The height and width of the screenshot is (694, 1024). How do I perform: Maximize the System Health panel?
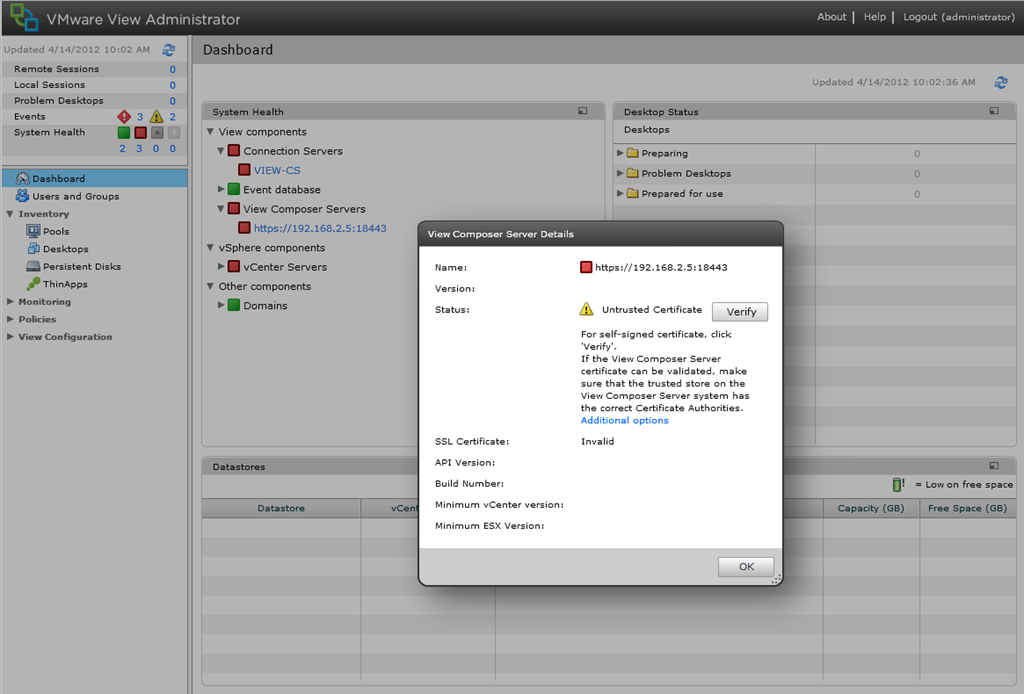point(583,111)
